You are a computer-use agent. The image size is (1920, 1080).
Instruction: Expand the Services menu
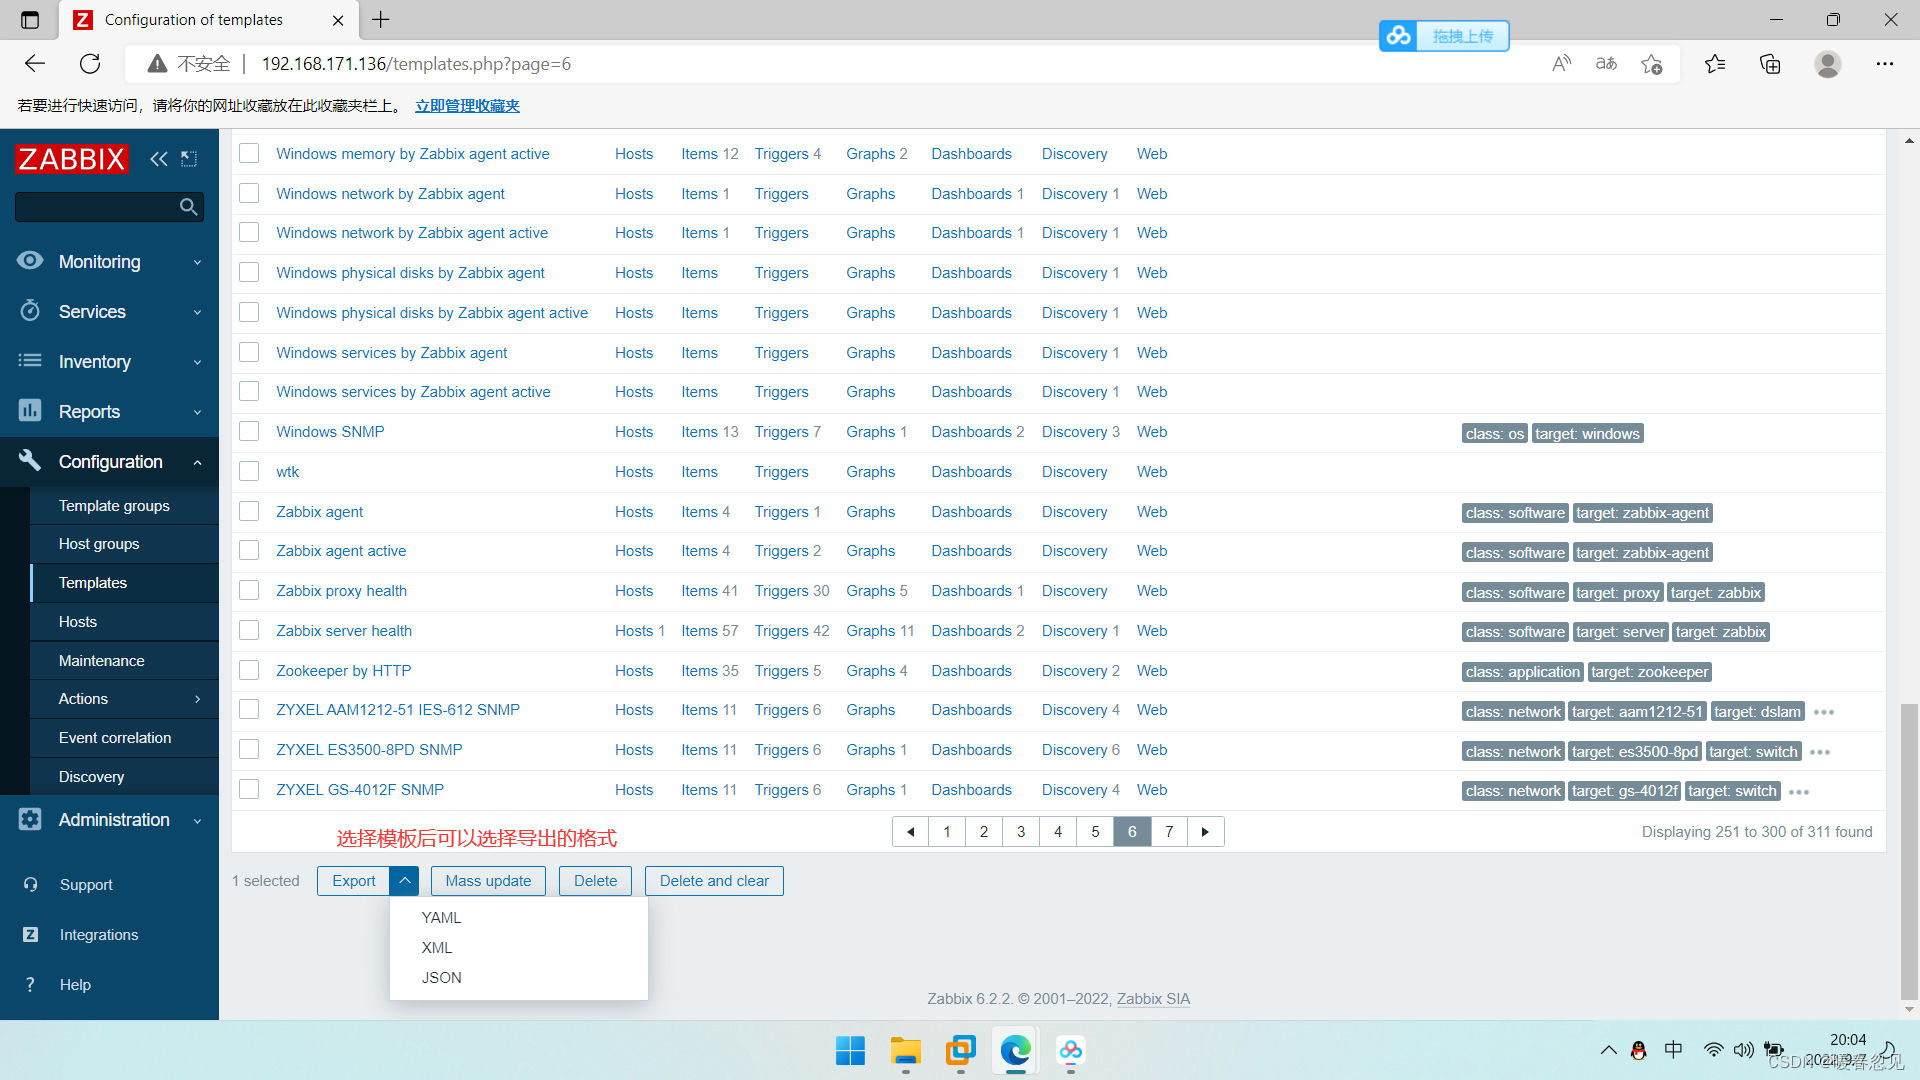(197, 312)
